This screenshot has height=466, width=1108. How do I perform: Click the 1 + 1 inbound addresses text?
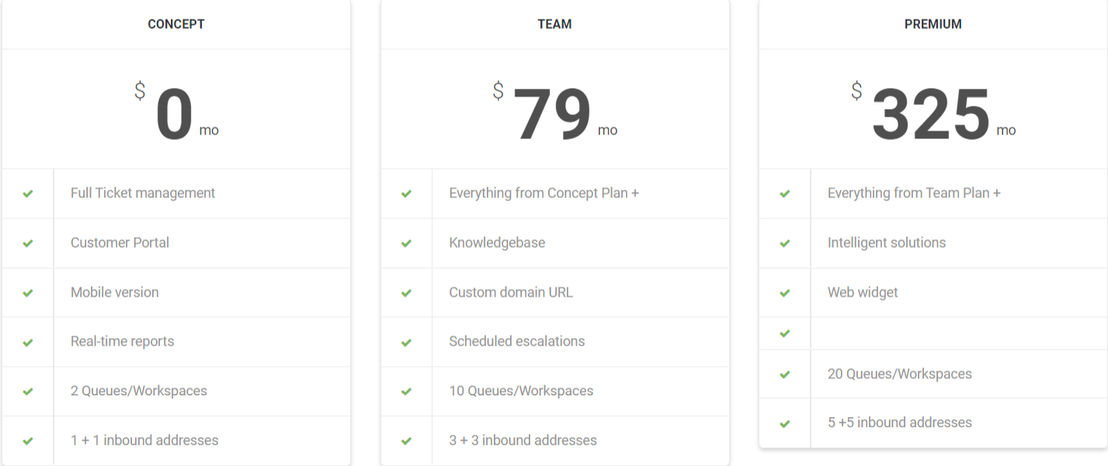[x=144, y=440]
